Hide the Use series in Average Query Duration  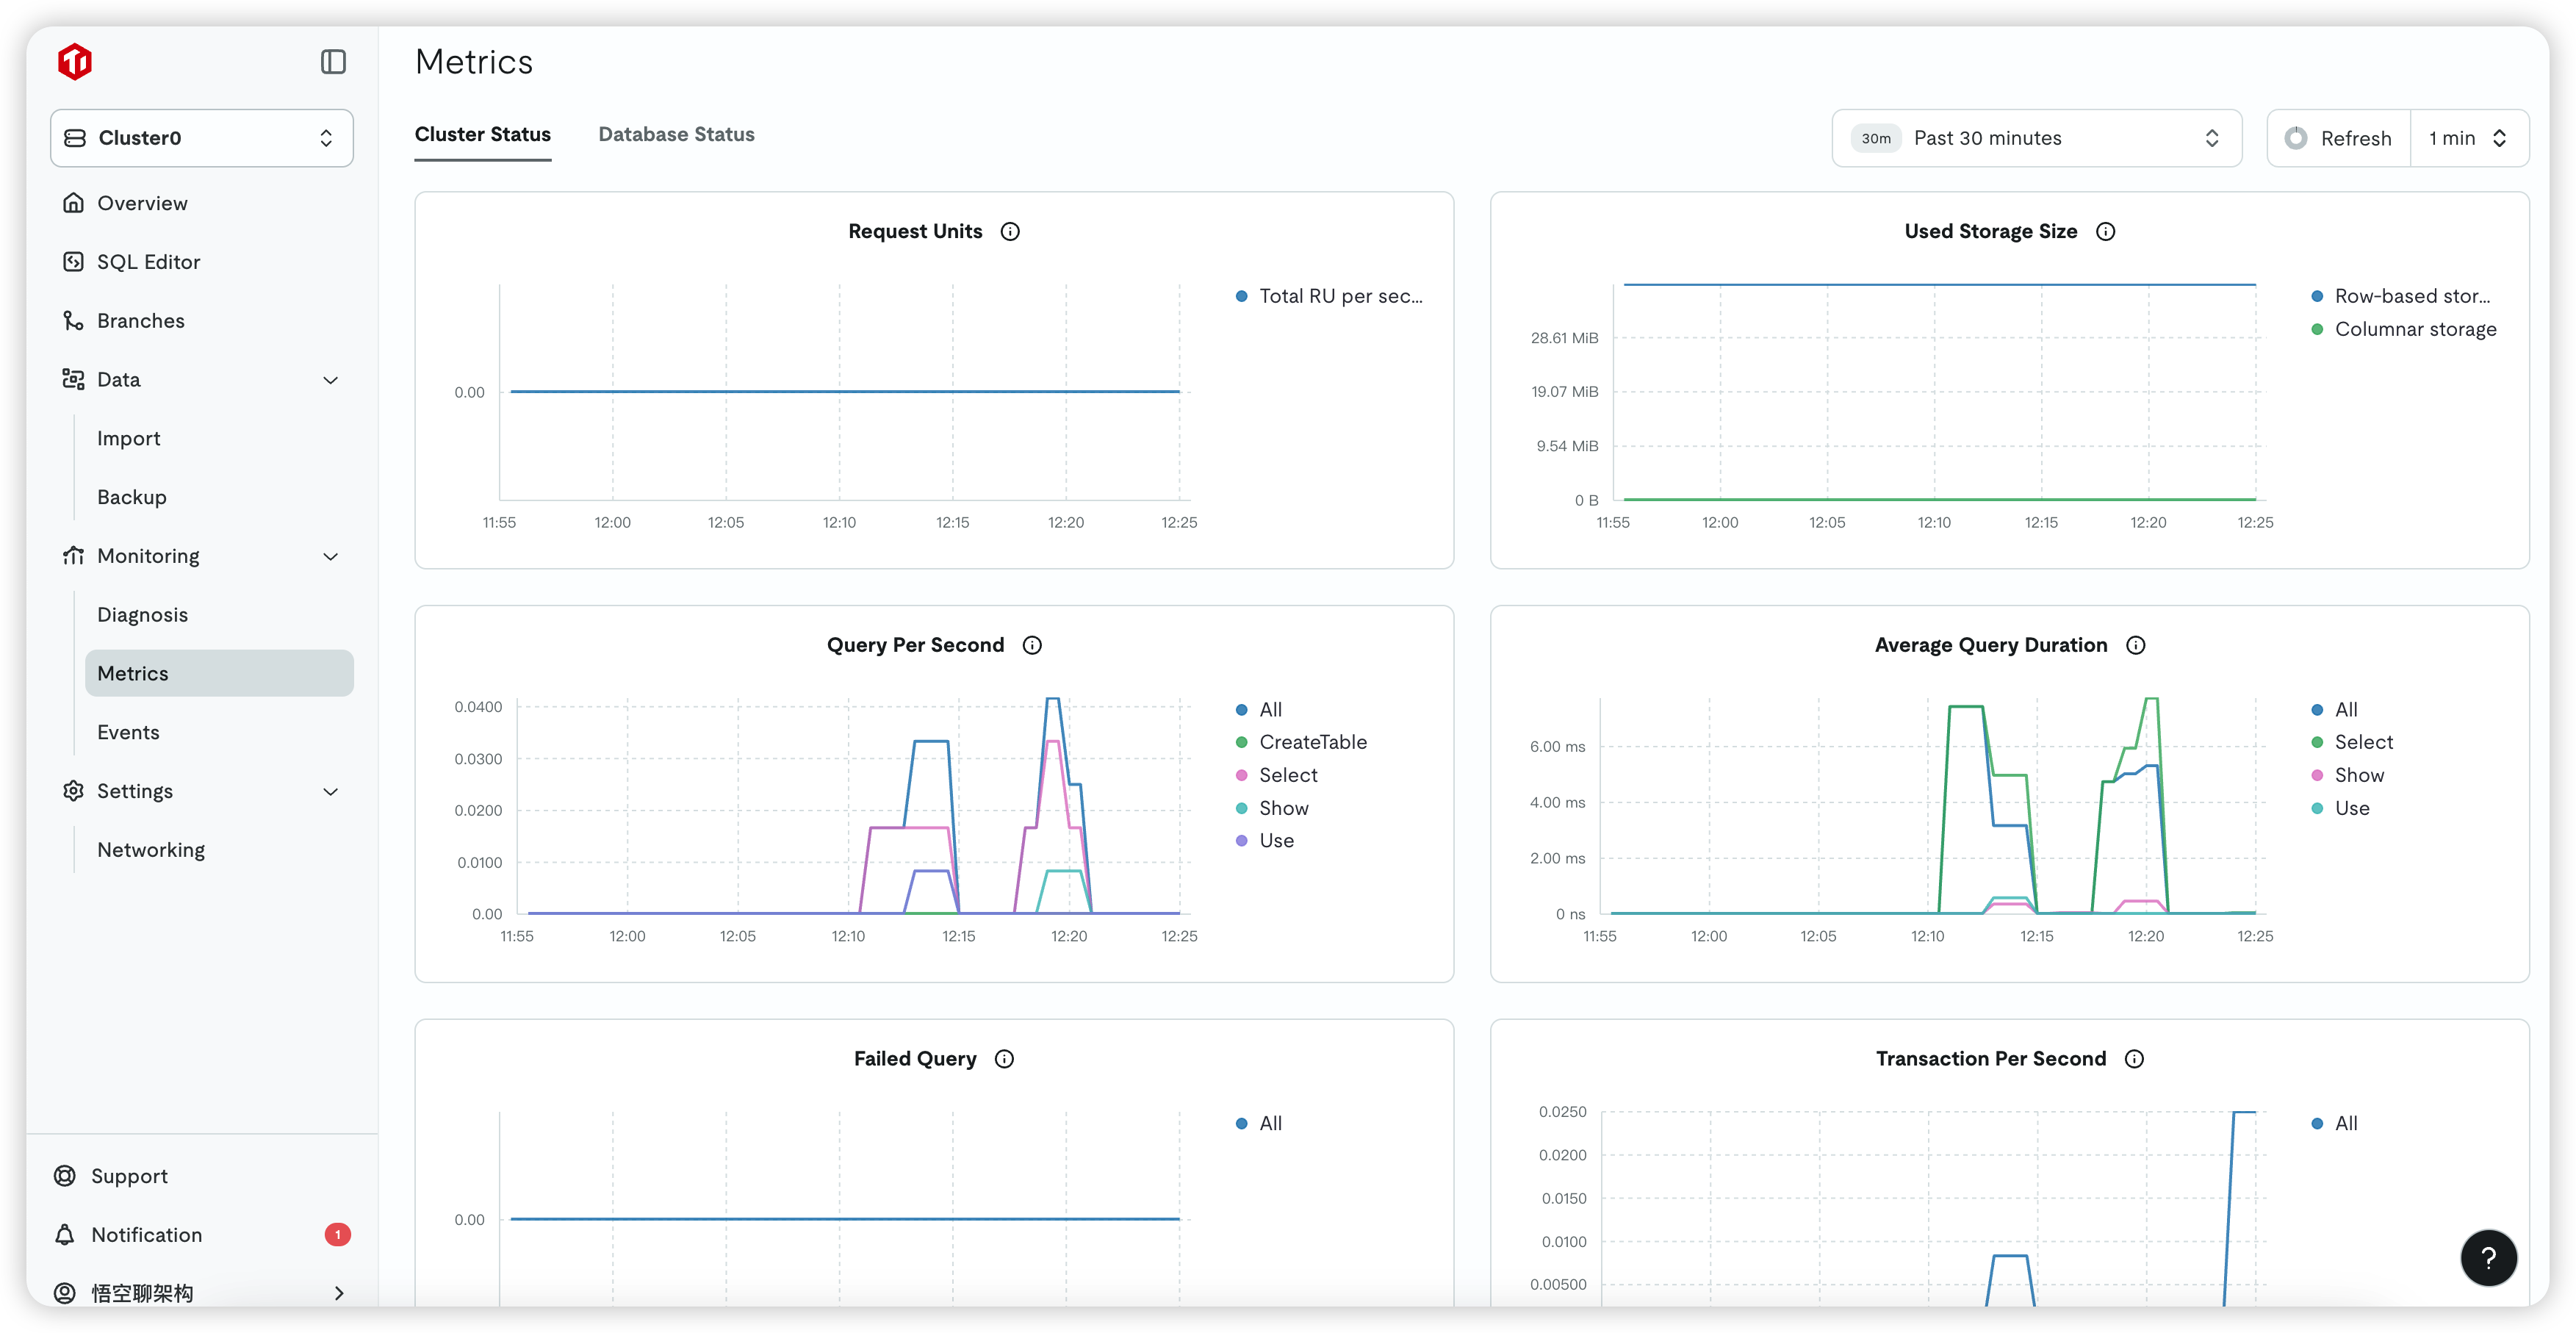[2351, 808]
